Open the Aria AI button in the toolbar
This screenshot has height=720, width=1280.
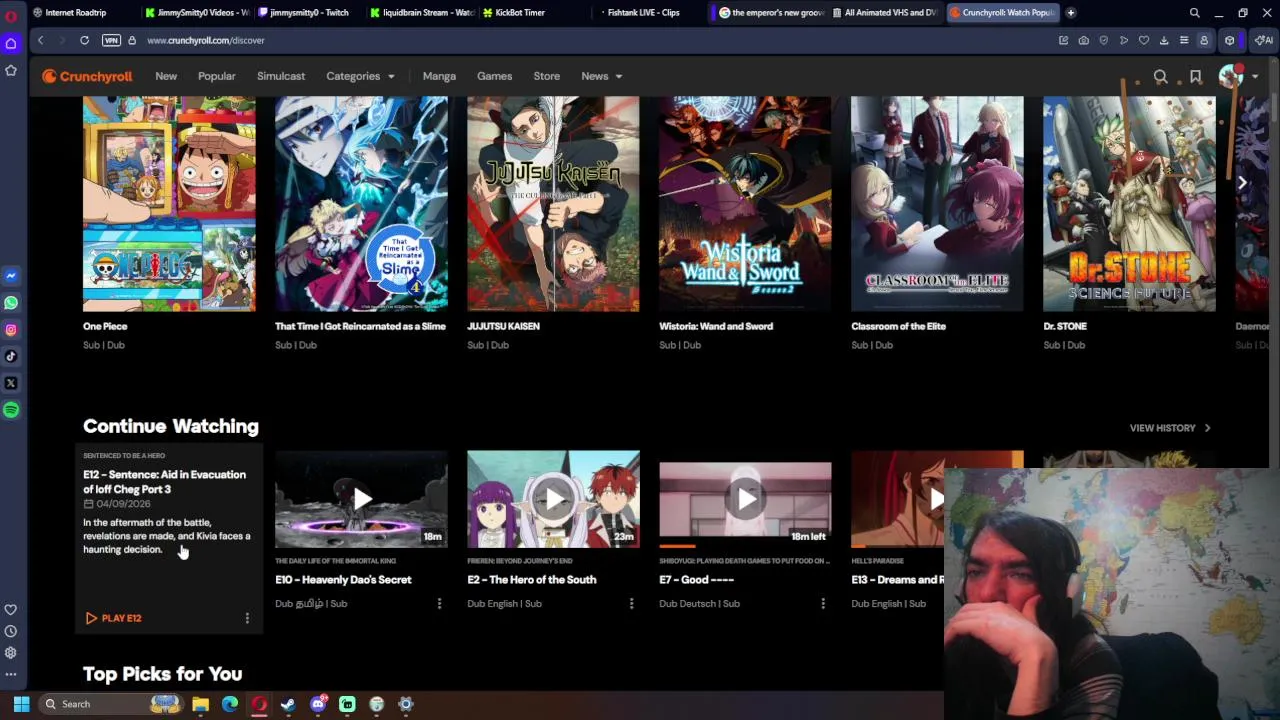coord(1265,40)
